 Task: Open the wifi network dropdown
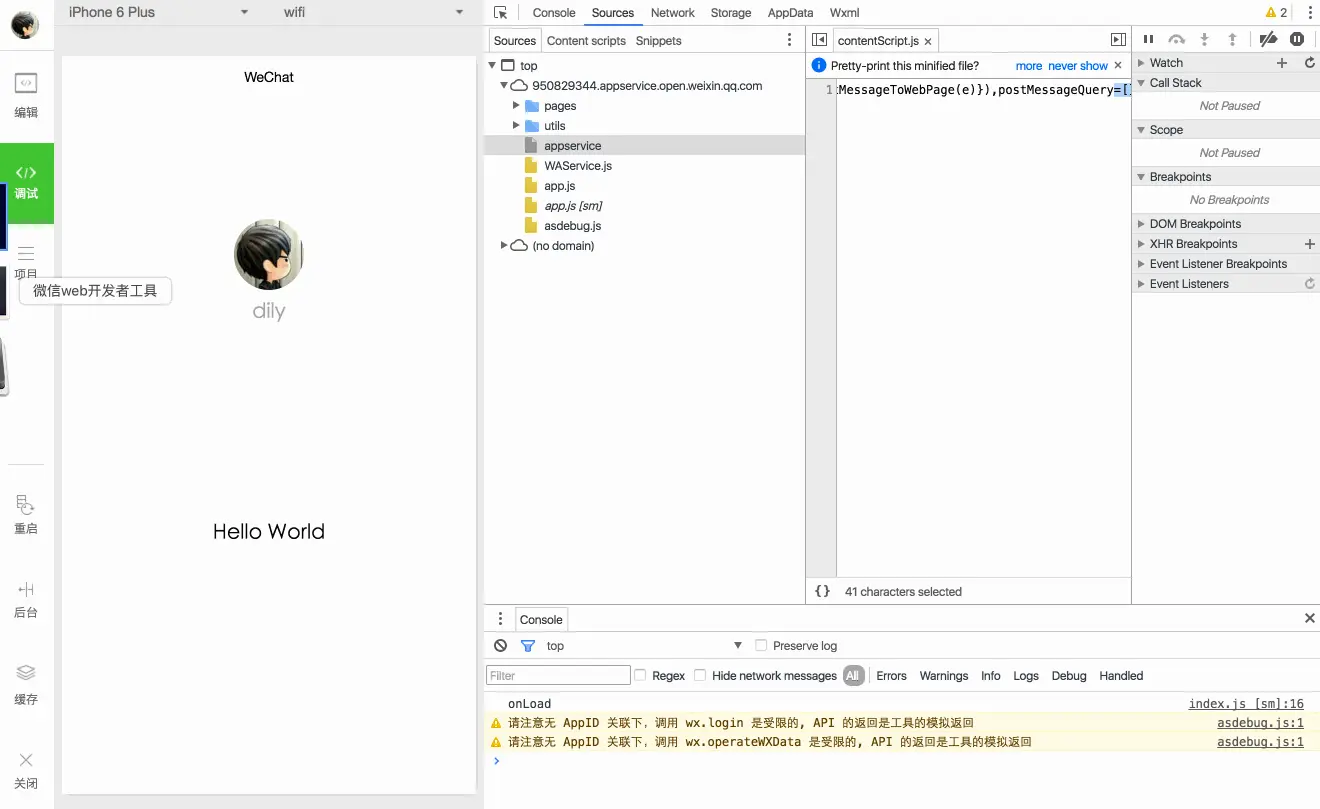373,12
